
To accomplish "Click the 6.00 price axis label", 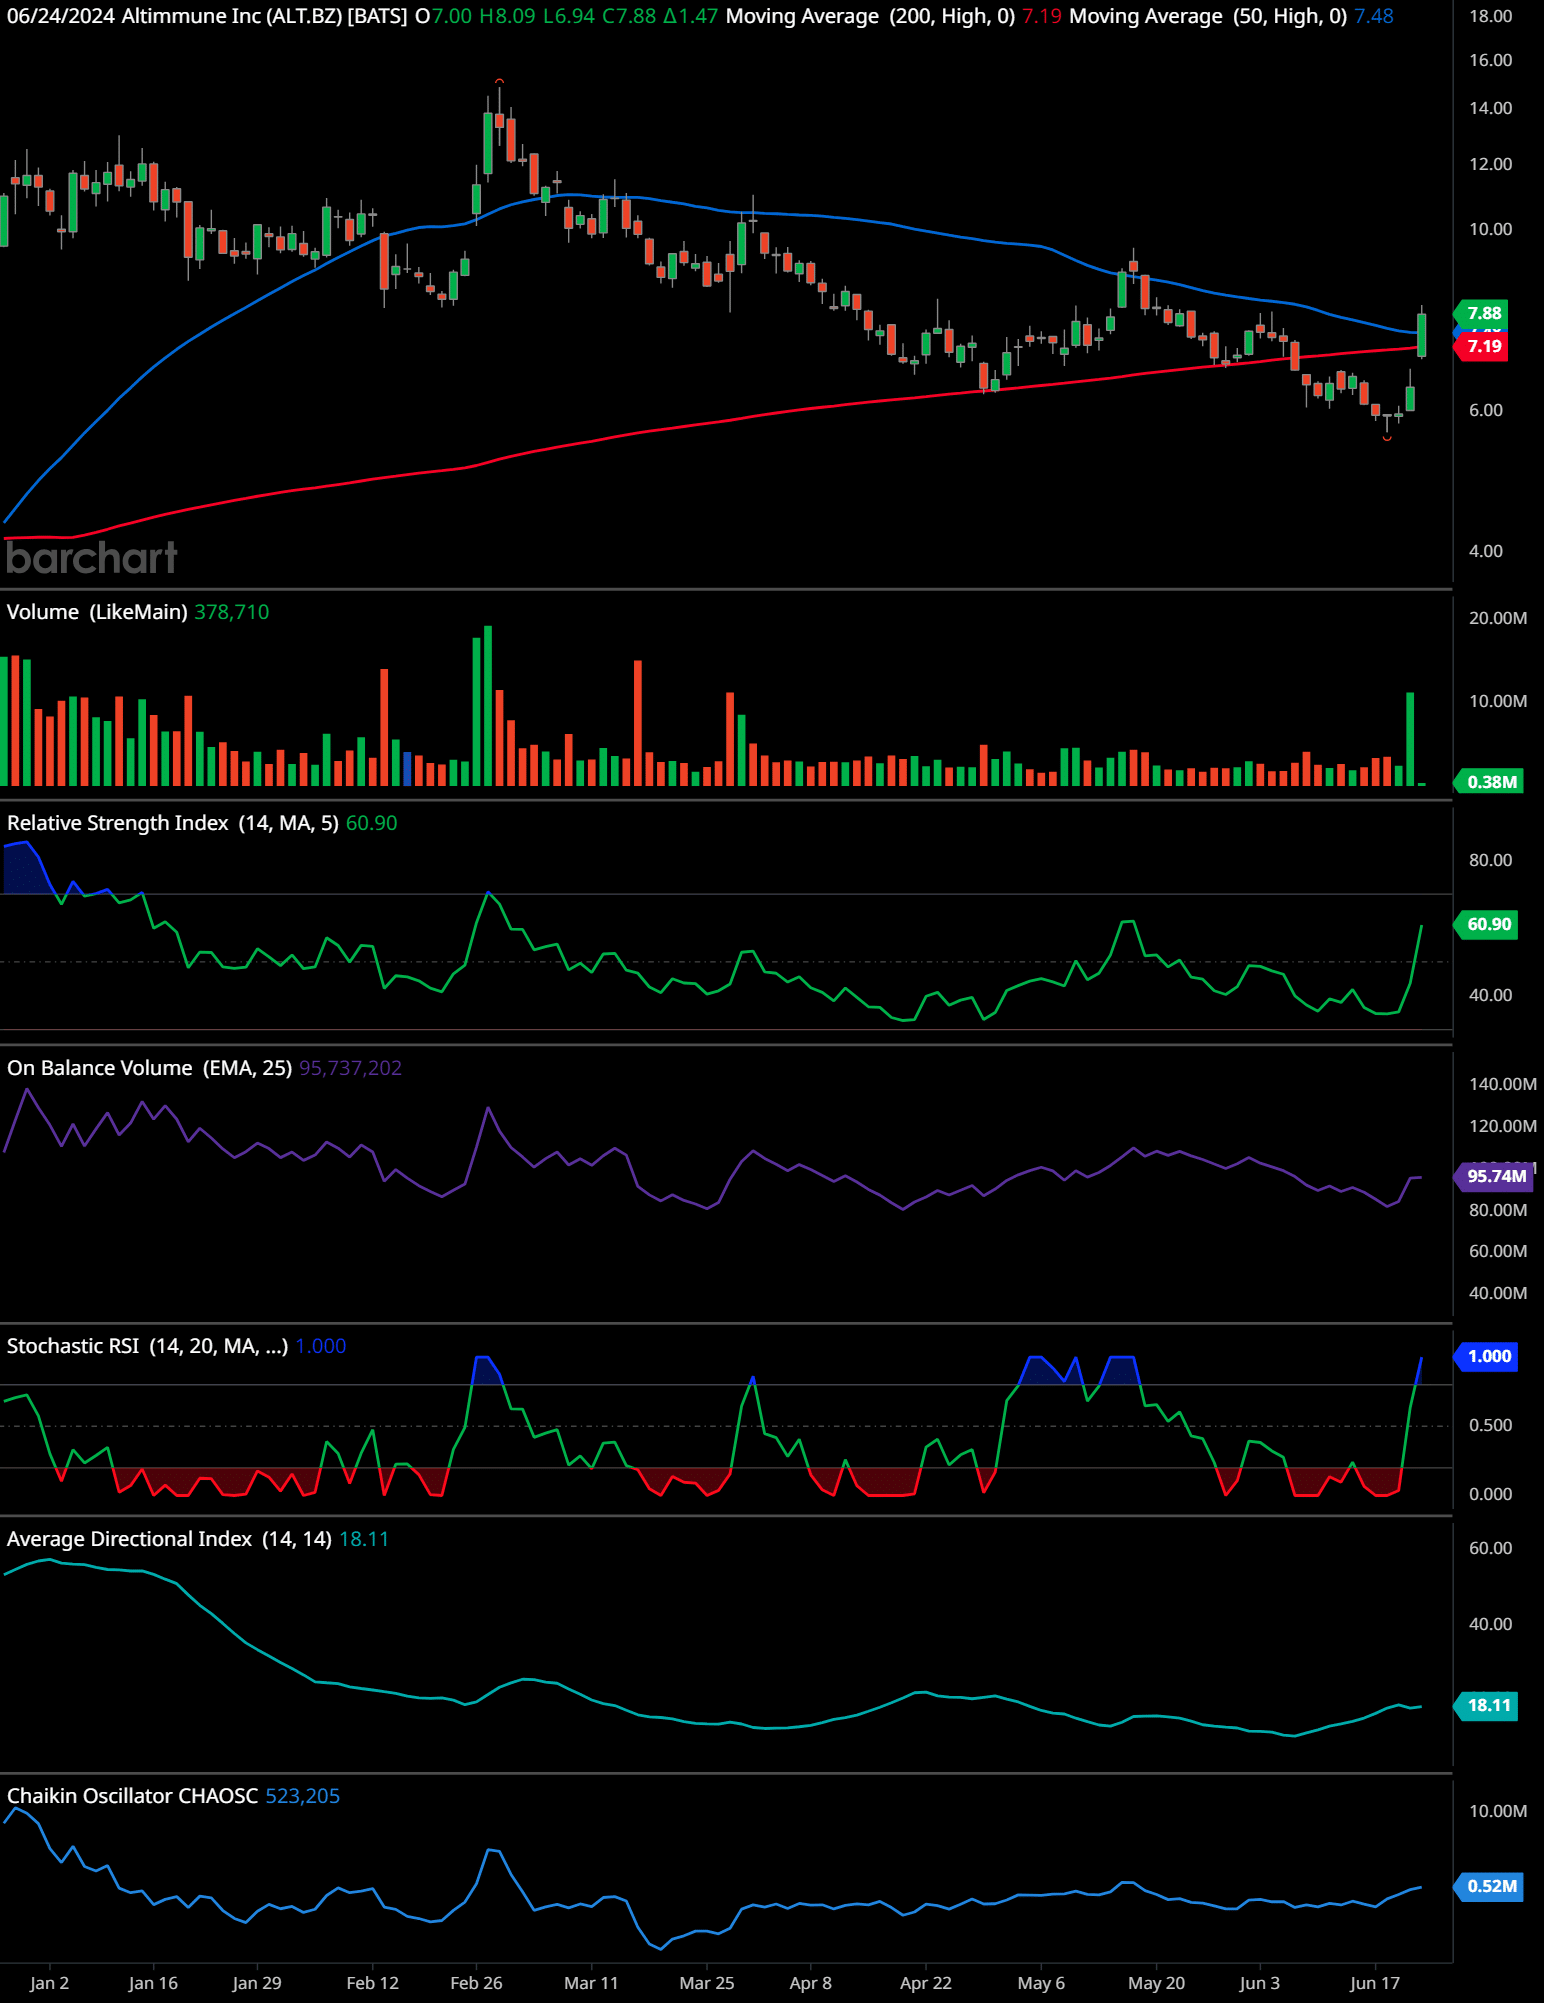I will [x=1485, y=410].
